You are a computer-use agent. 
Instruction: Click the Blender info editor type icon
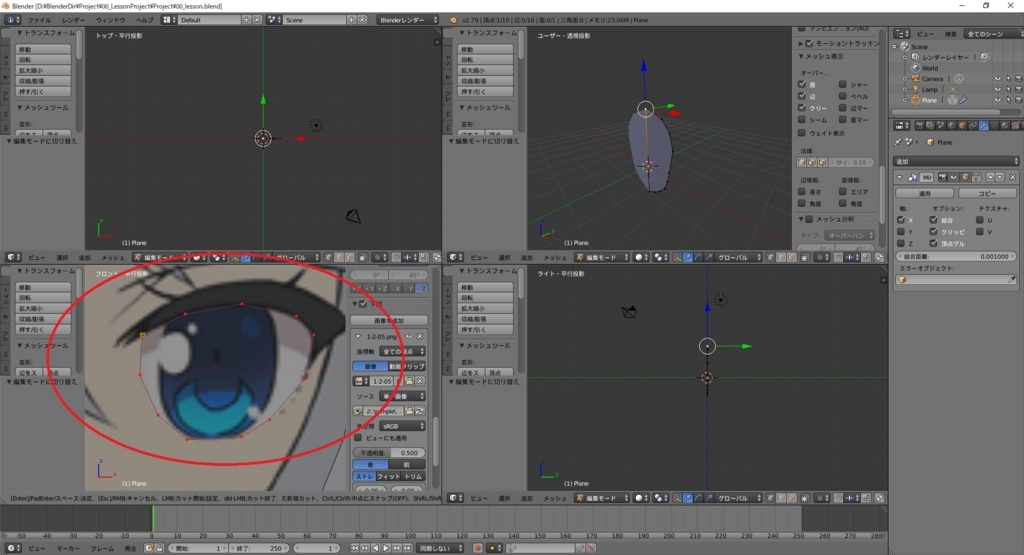9,20
